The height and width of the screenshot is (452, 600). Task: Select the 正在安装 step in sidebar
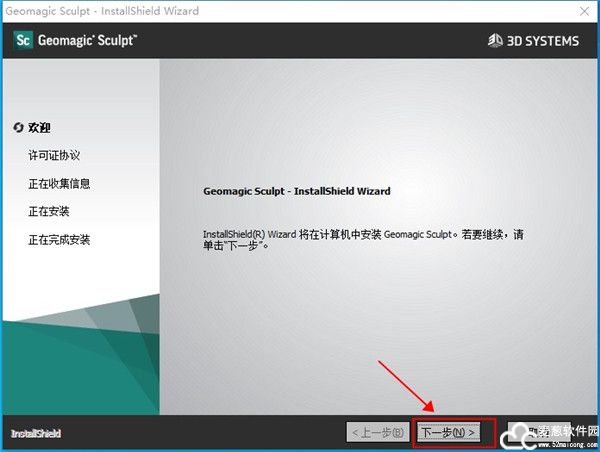click(x=49, y=211)
